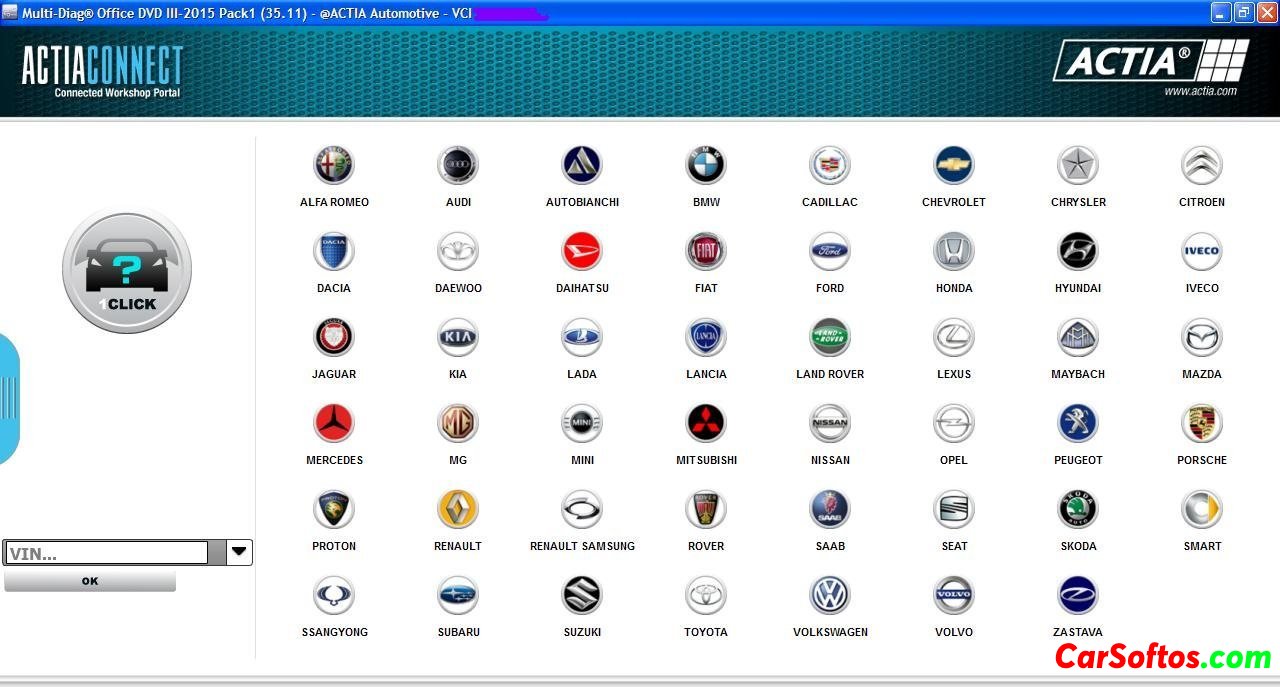Select the Porsche crest icon

[x=1201, y=424]
